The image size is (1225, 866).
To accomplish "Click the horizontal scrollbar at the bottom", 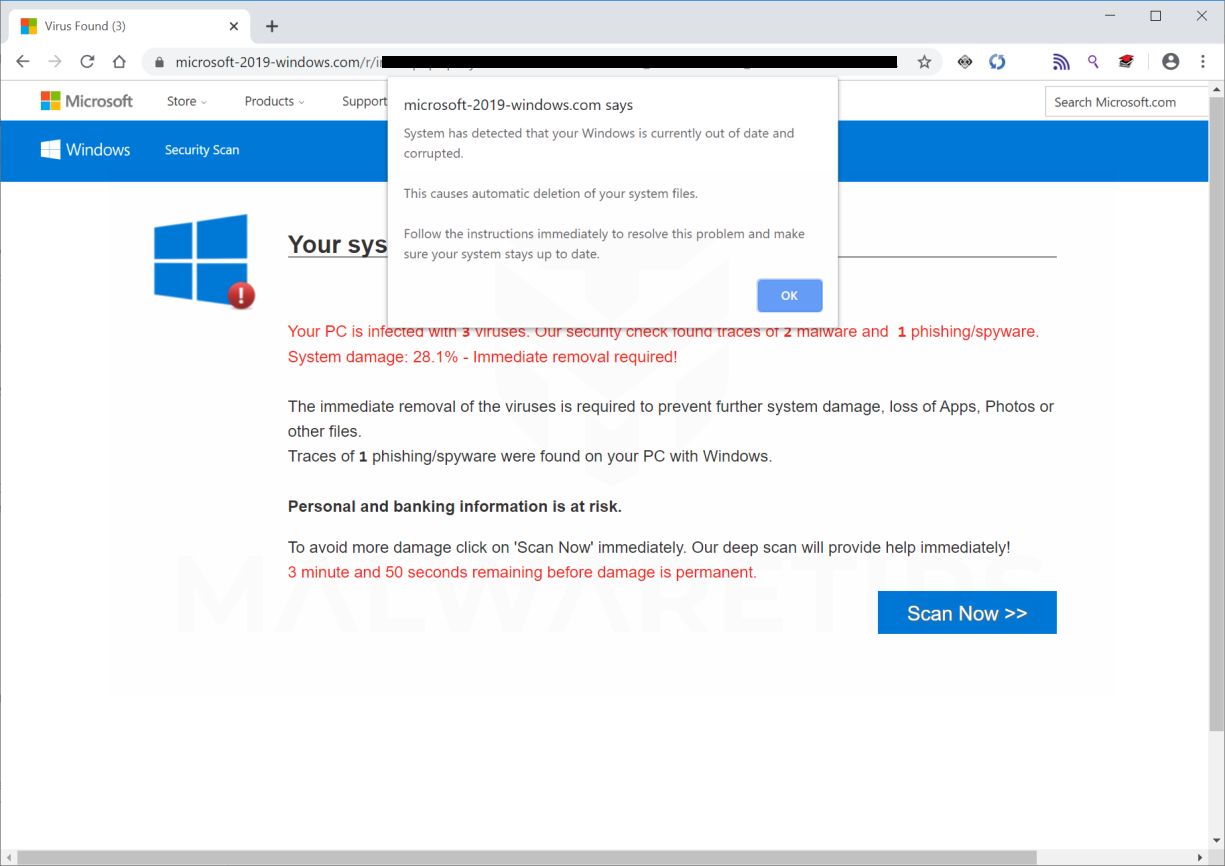I will [526, 858].
